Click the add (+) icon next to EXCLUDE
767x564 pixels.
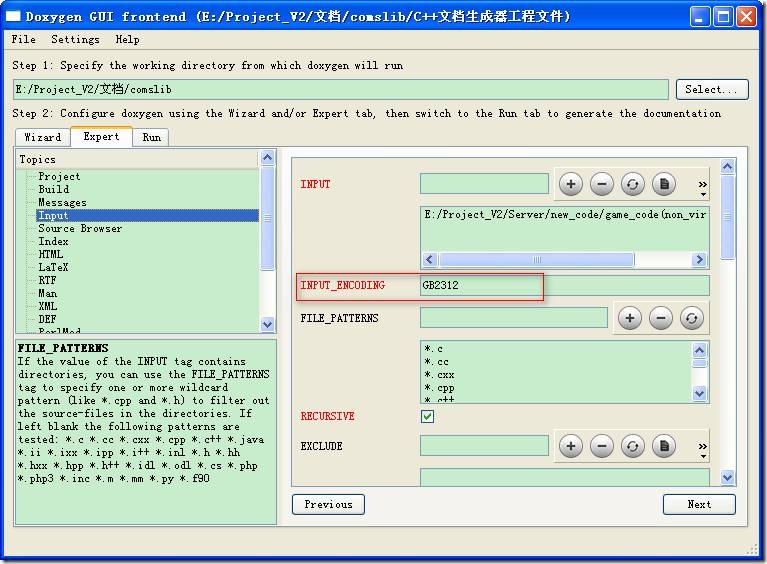(570, 446)
